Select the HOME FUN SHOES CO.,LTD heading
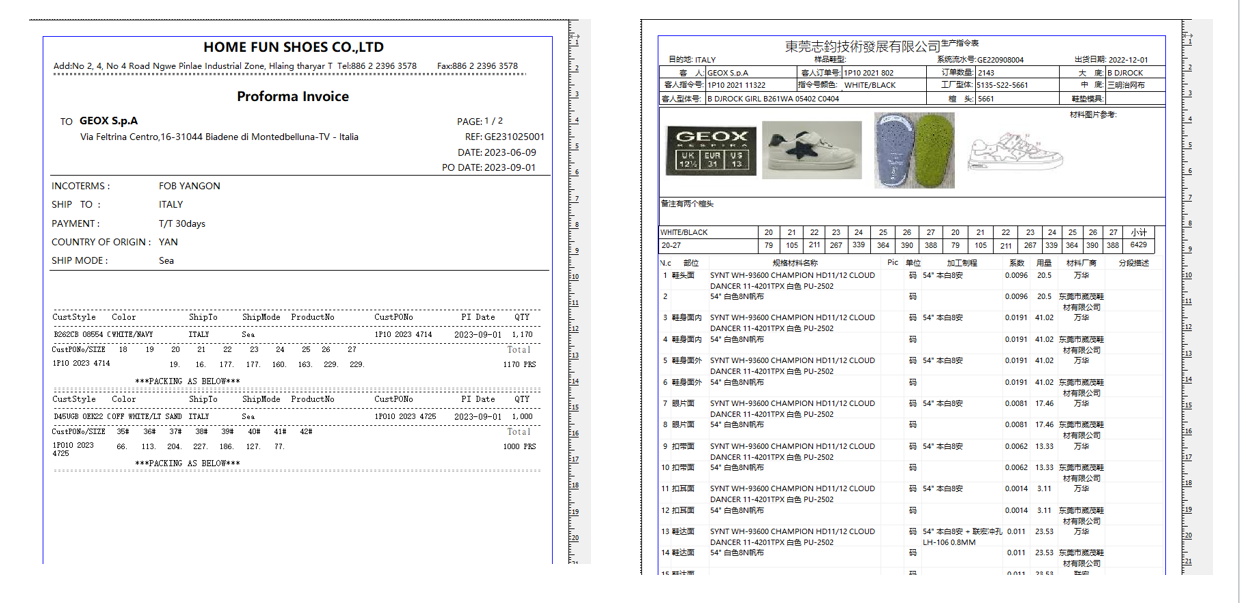Screen dimensions: 1240x603 click(x=293, y=47)
